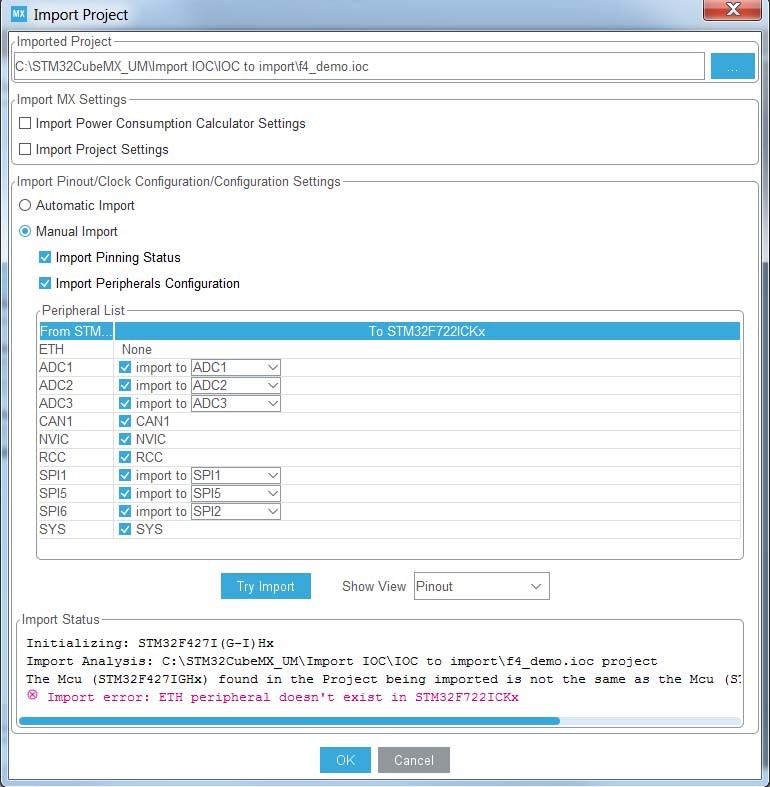Check Import Project Settings option
This screenshot has height=787, width=770.
(25, 149)
